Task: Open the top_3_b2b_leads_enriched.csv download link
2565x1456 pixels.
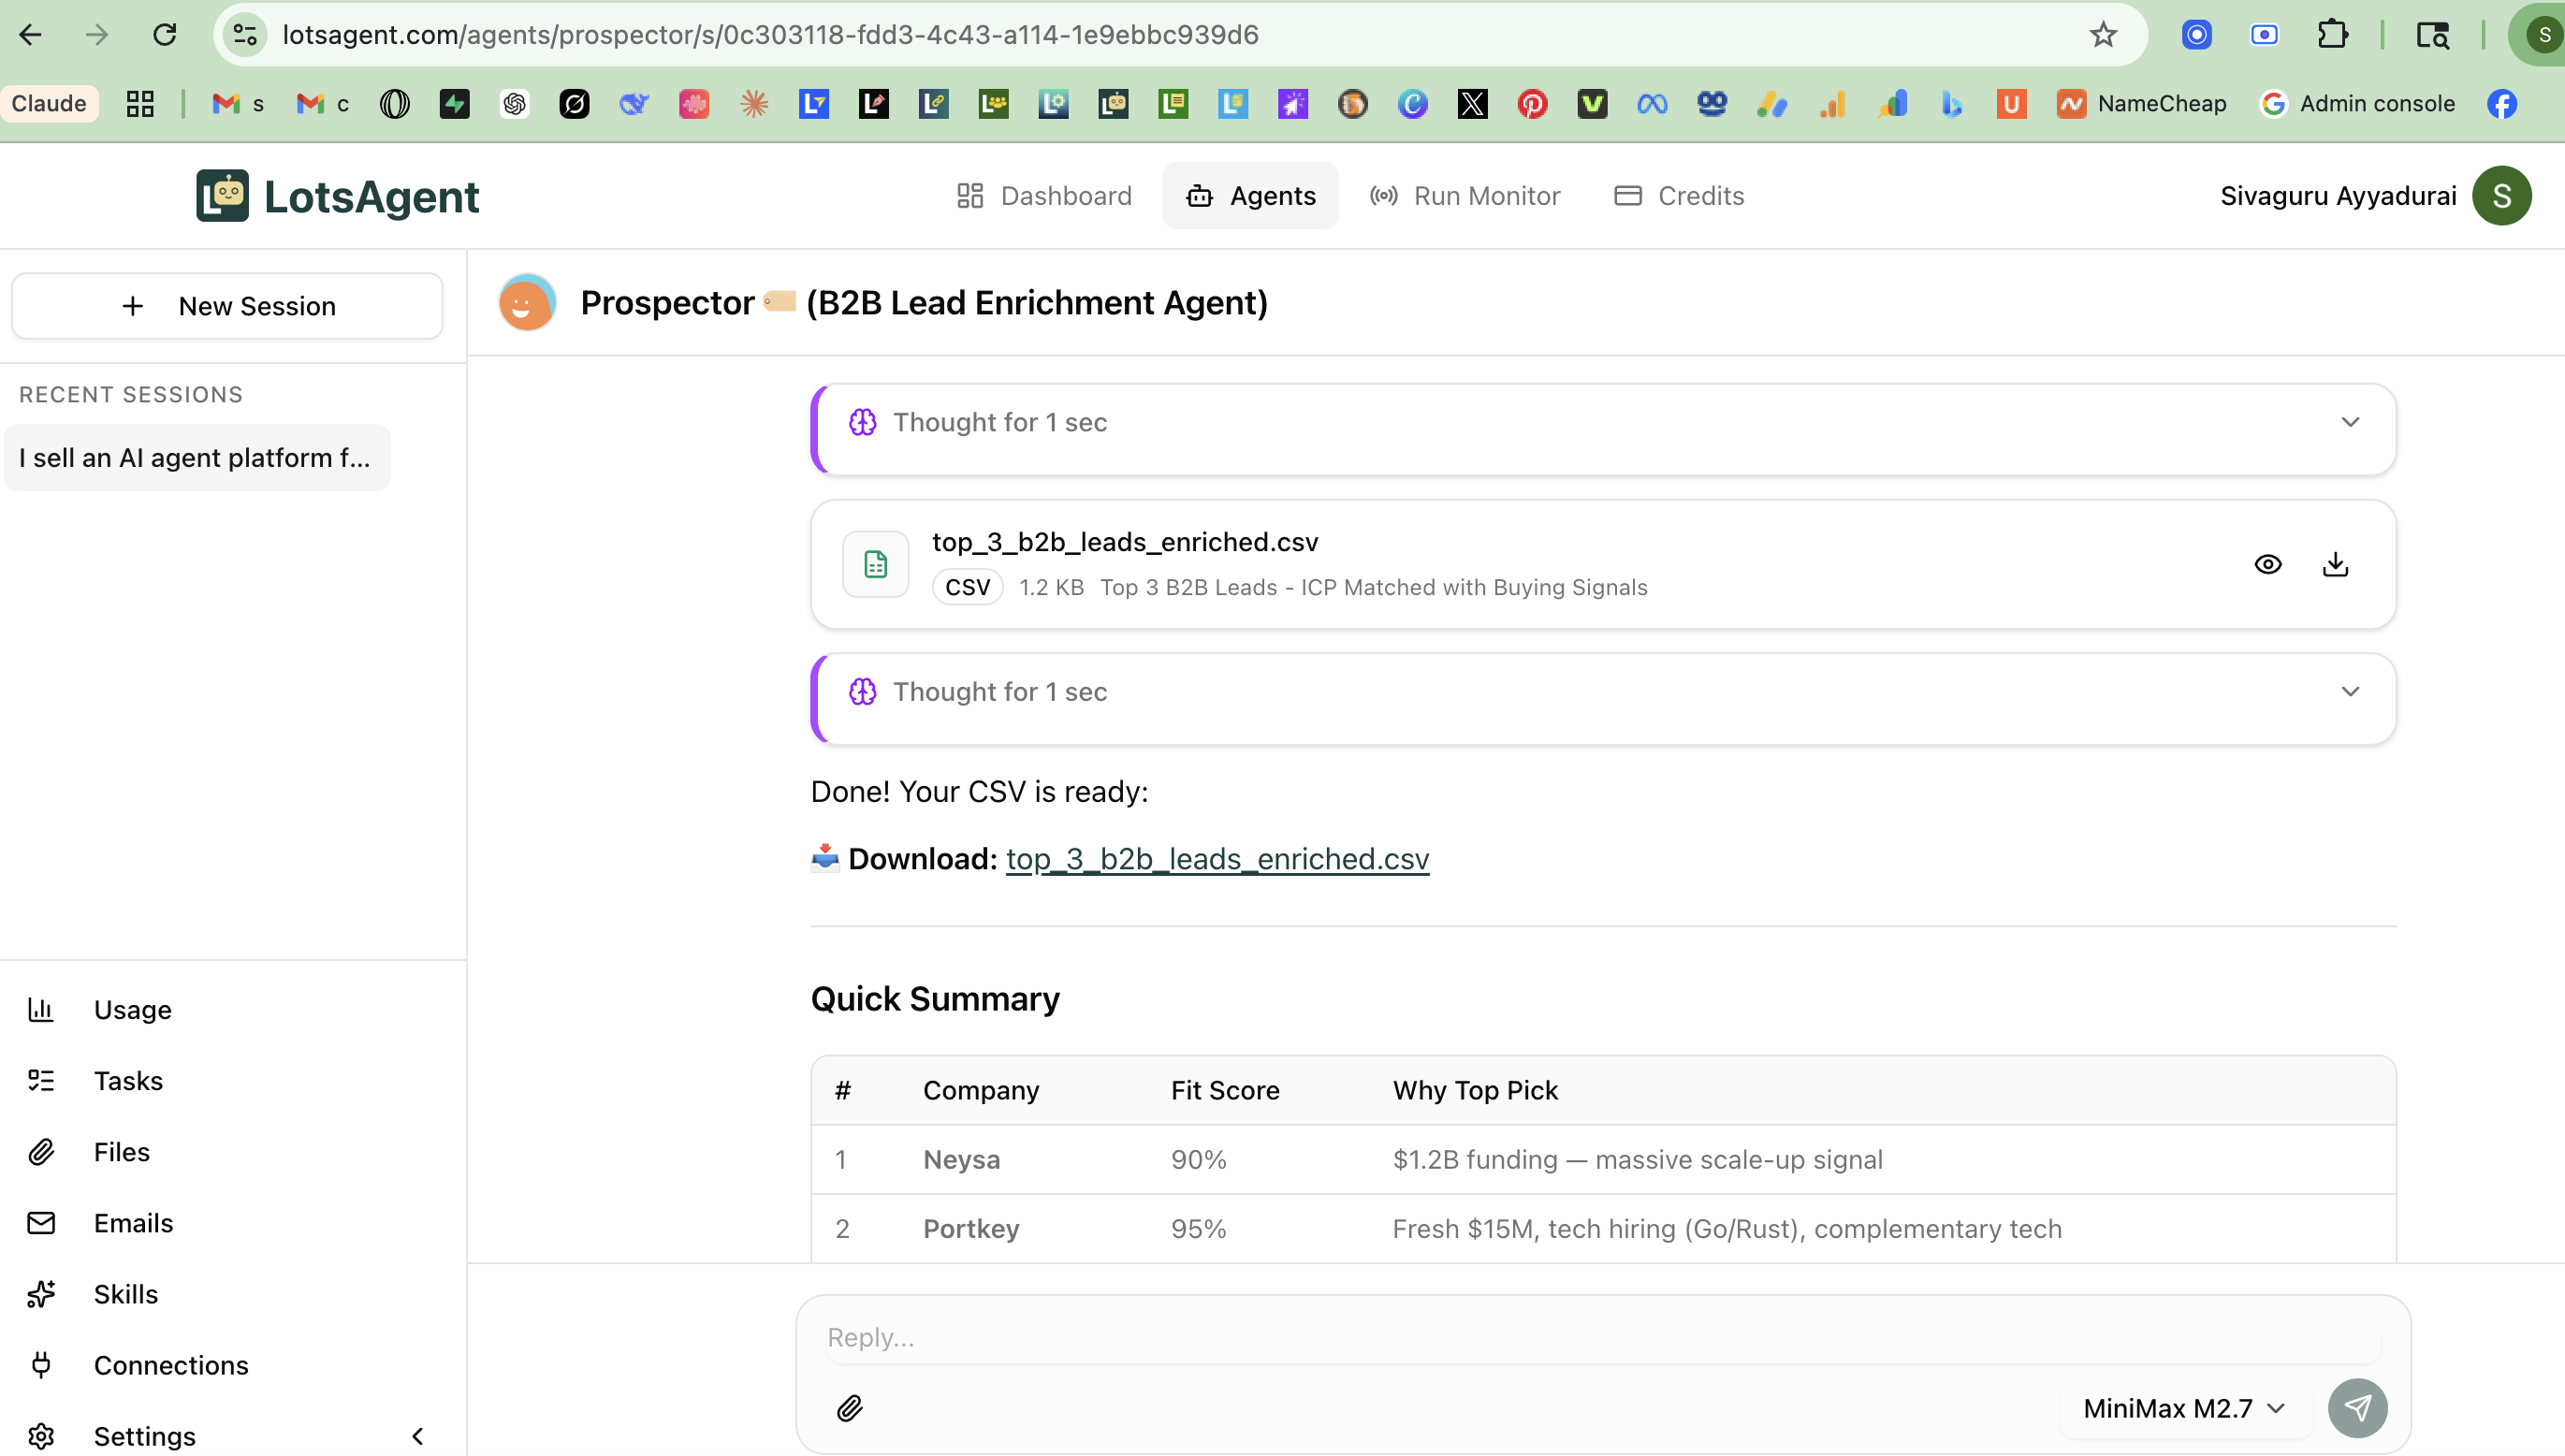Action: point(1216,859)
